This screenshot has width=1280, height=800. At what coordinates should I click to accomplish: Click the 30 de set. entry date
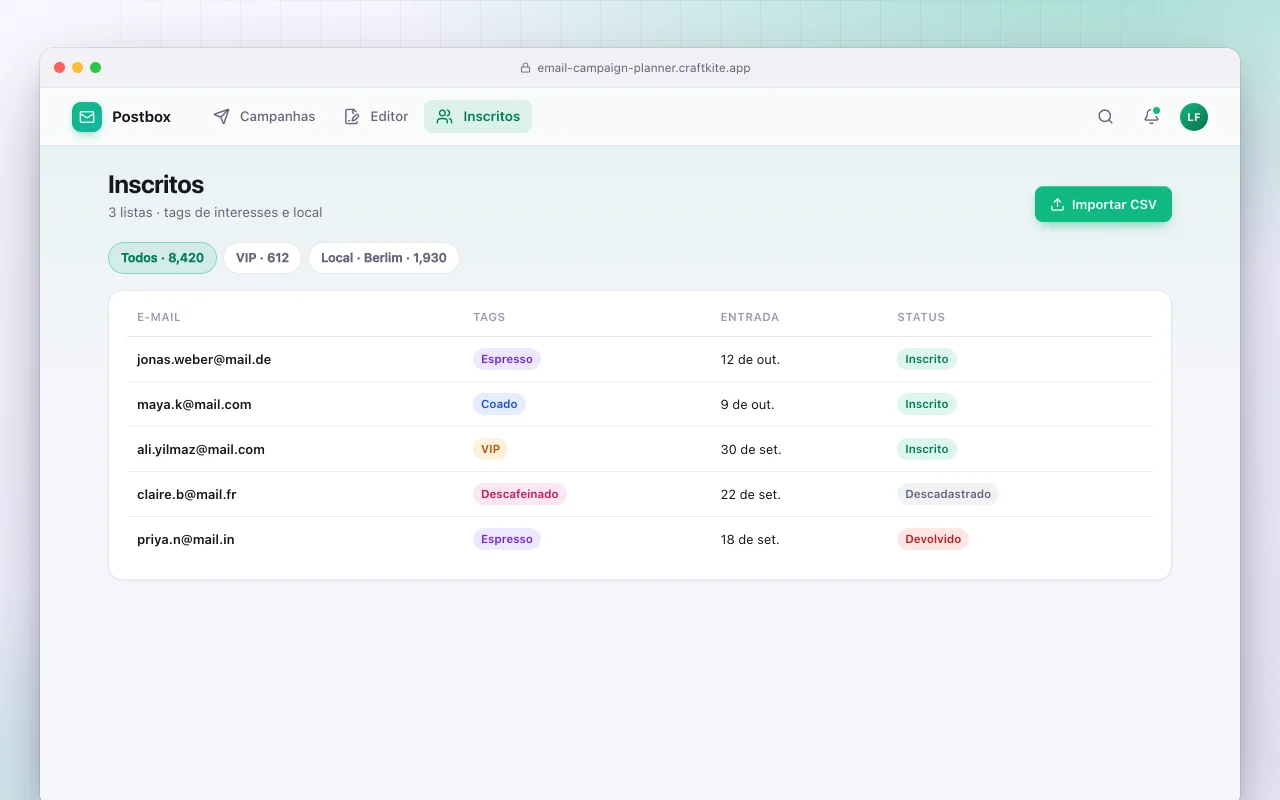click(751, 449)
